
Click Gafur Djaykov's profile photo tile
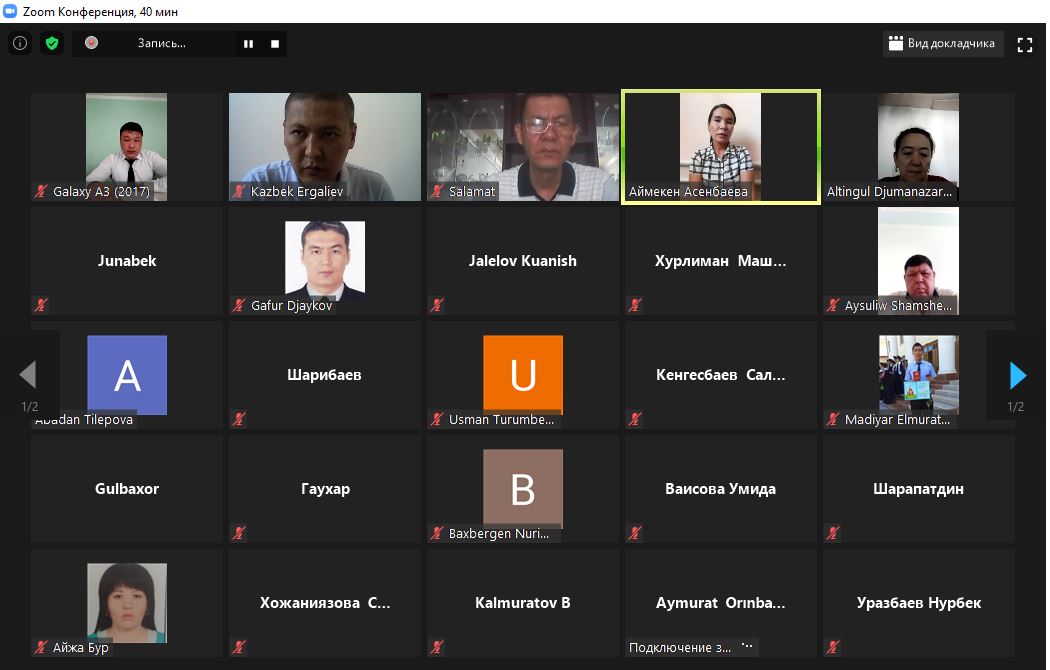325,260
